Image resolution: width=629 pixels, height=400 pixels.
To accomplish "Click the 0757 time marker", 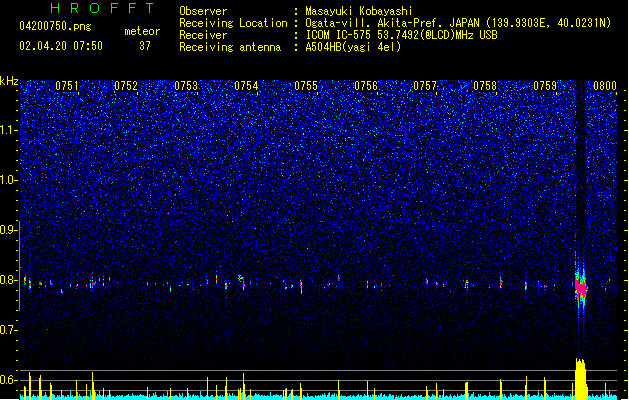I will 425,86.
